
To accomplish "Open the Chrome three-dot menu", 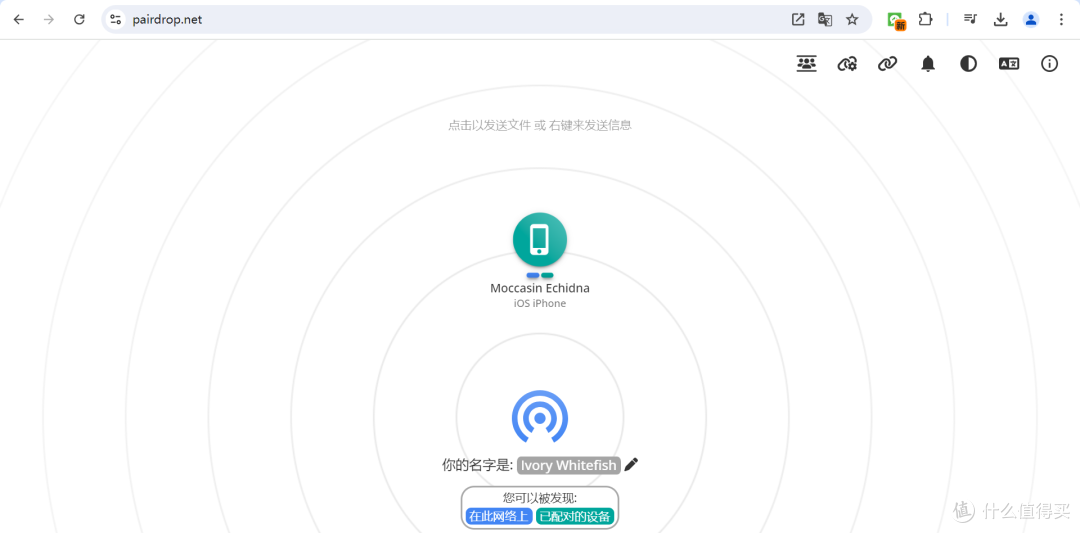I will 1061,19.
